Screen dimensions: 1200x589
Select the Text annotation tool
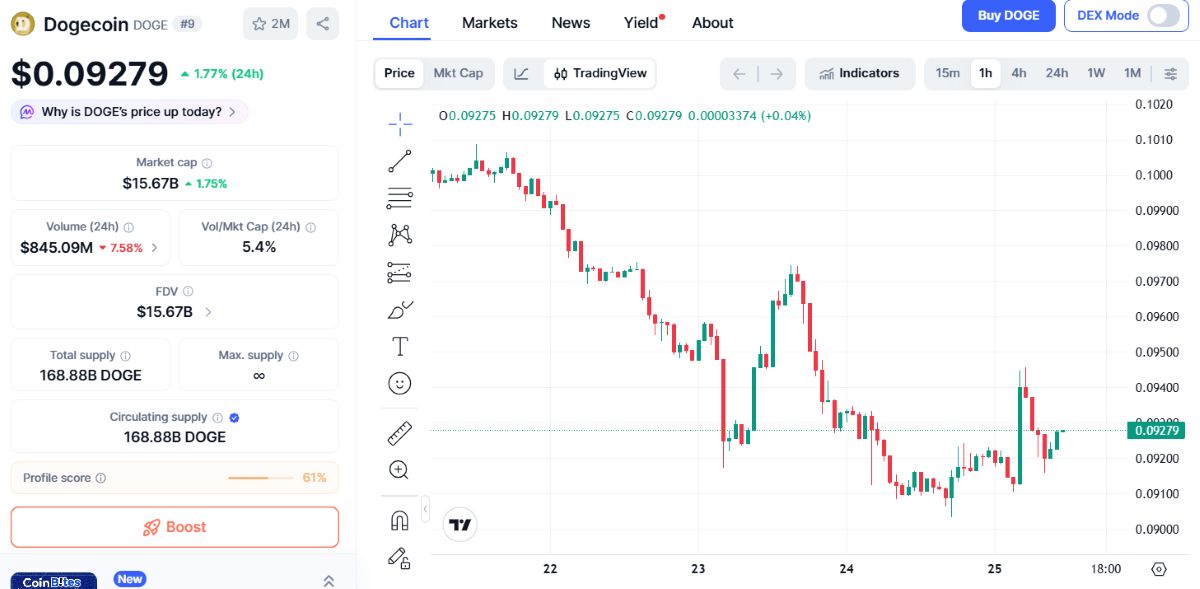tap(400, 346)
